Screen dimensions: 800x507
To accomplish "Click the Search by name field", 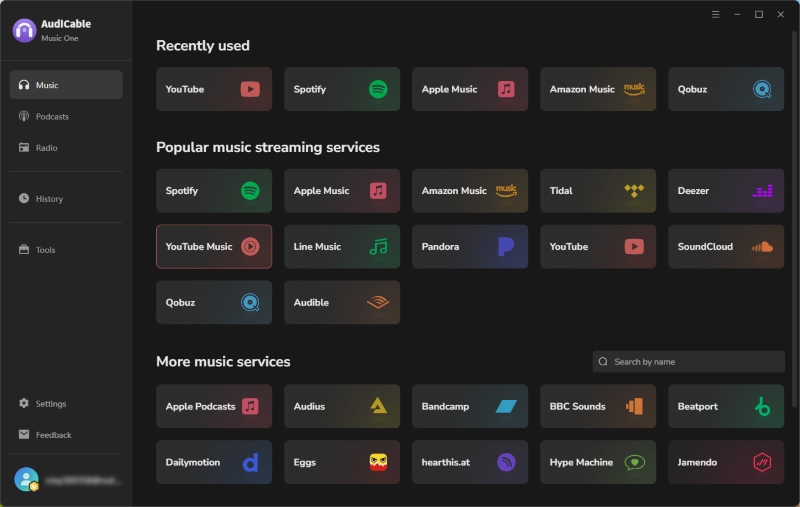I will 688,362.
